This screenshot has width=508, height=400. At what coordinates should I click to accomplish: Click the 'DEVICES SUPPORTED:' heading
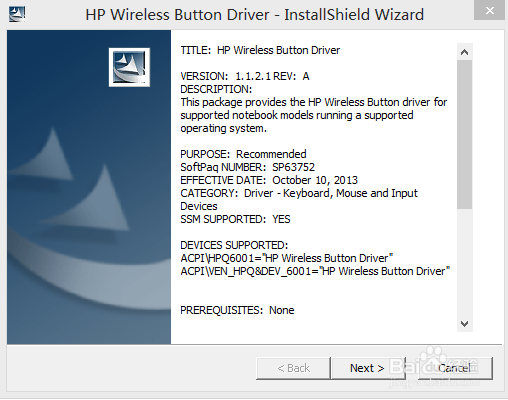(234, 245)
